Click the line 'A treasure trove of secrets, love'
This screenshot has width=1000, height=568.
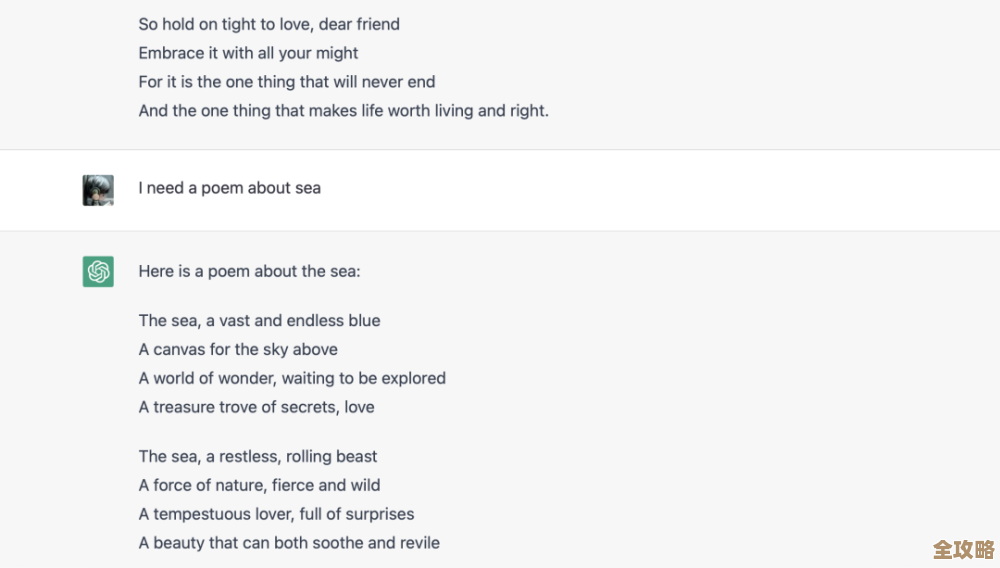coord(256,408)
